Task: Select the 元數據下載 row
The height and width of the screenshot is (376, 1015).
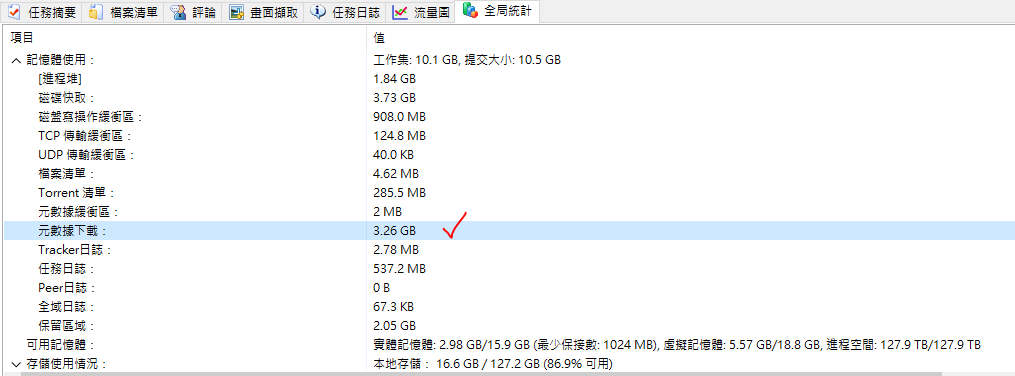Action: point(509,230)
